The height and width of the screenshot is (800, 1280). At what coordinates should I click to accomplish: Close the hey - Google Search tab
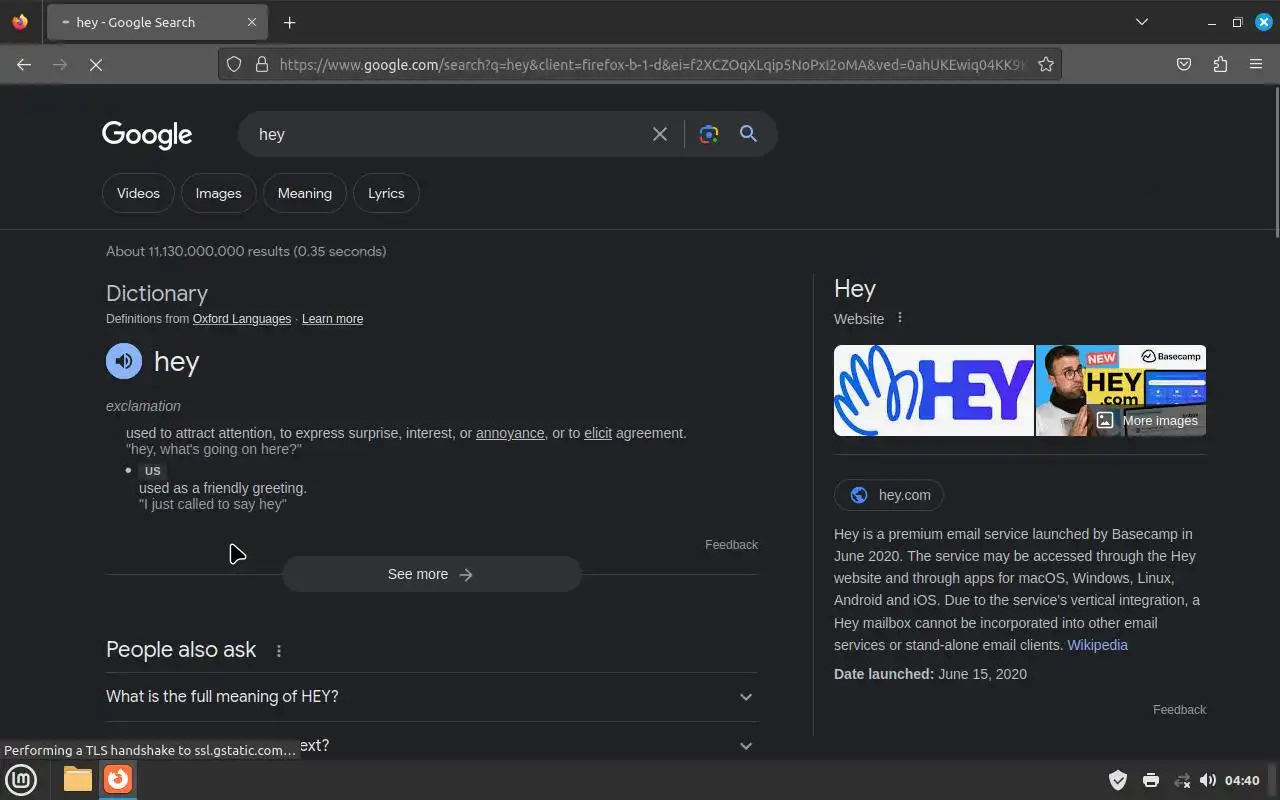click(252, 22)
